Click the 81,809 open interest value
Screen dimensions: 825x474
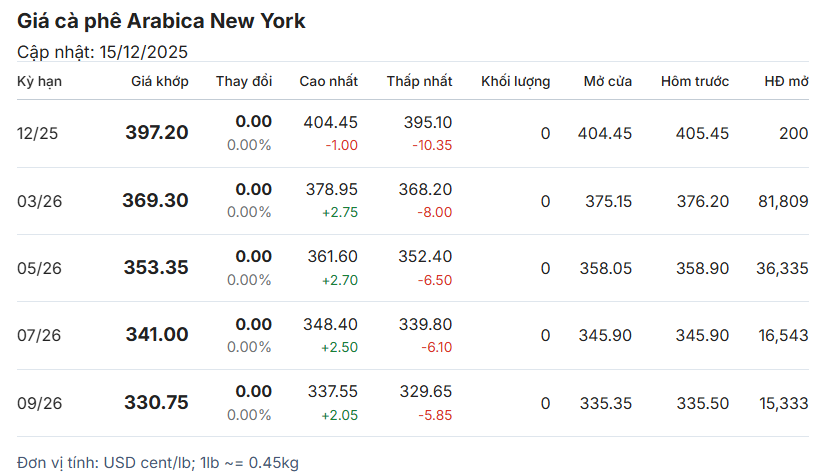point(783,201)
